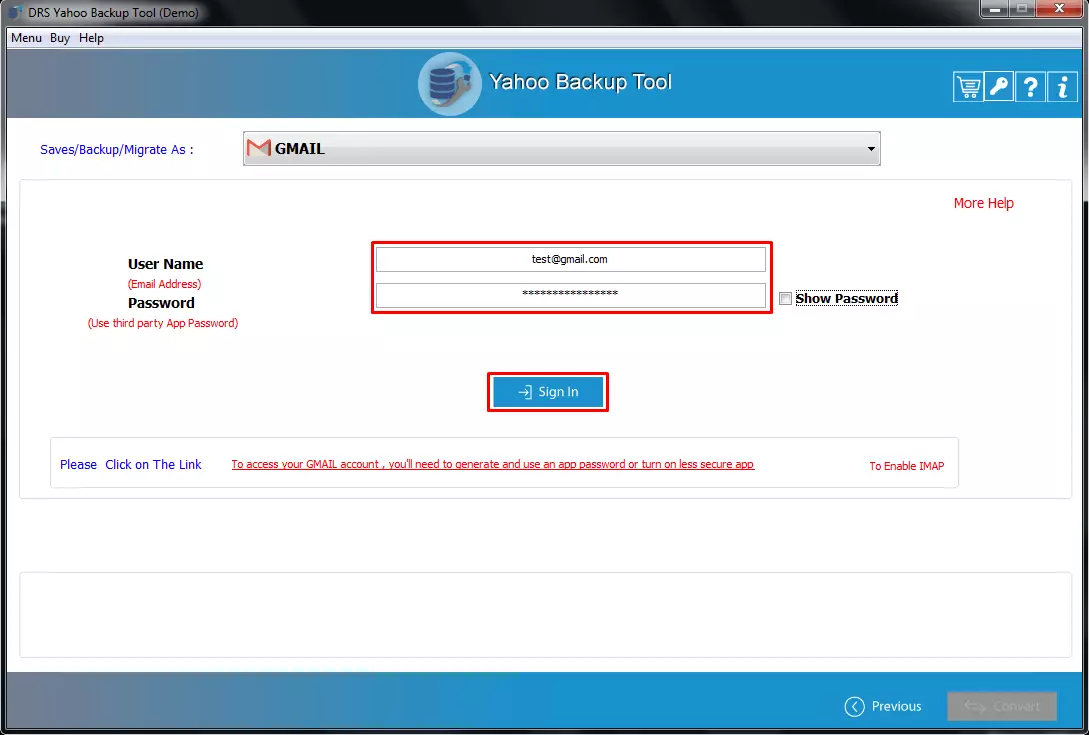Close the DRS Yahoo Backup Tool window
This screenshot has width=1089, height=735.
(x=1059, y=8)
